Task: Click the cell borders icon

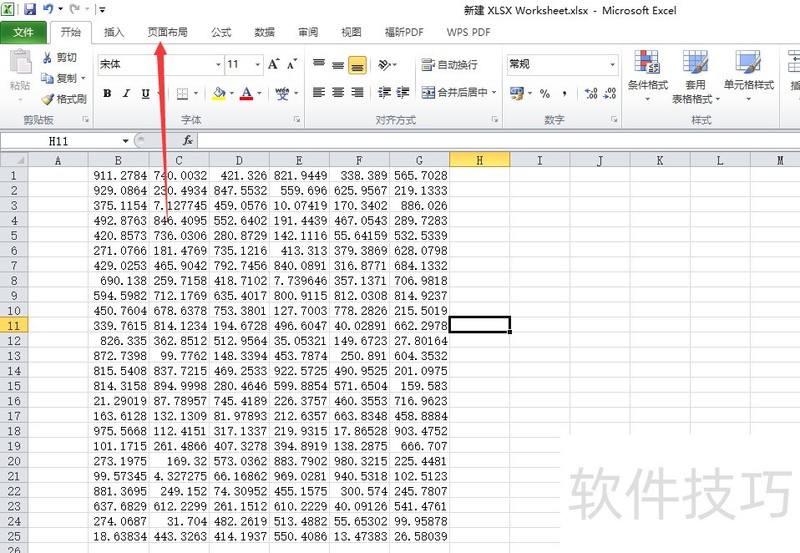Action: pyautogui.click(x=182, y=93)
